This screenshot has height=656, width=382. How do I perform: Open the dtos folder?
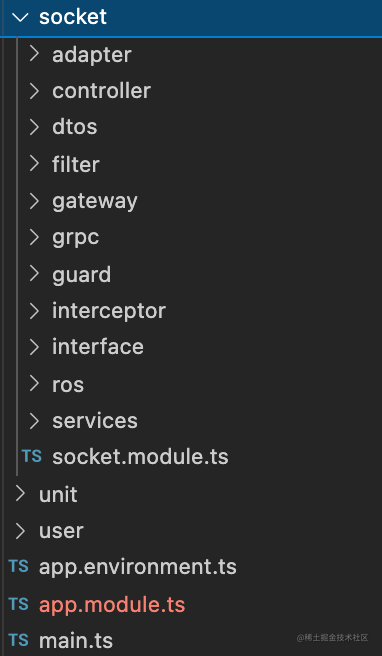click(x=191, y=128)
